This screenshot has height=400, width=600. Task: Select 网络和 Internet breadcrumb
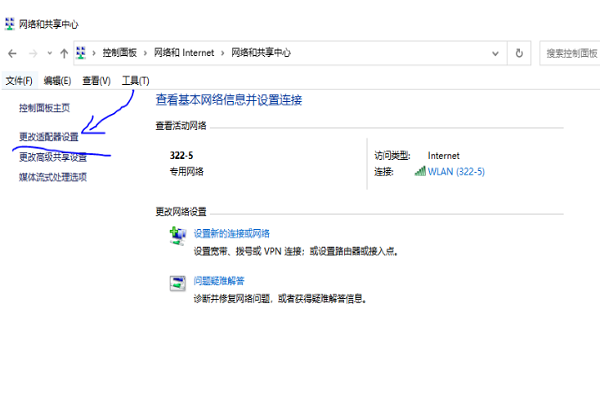point(184,53)
